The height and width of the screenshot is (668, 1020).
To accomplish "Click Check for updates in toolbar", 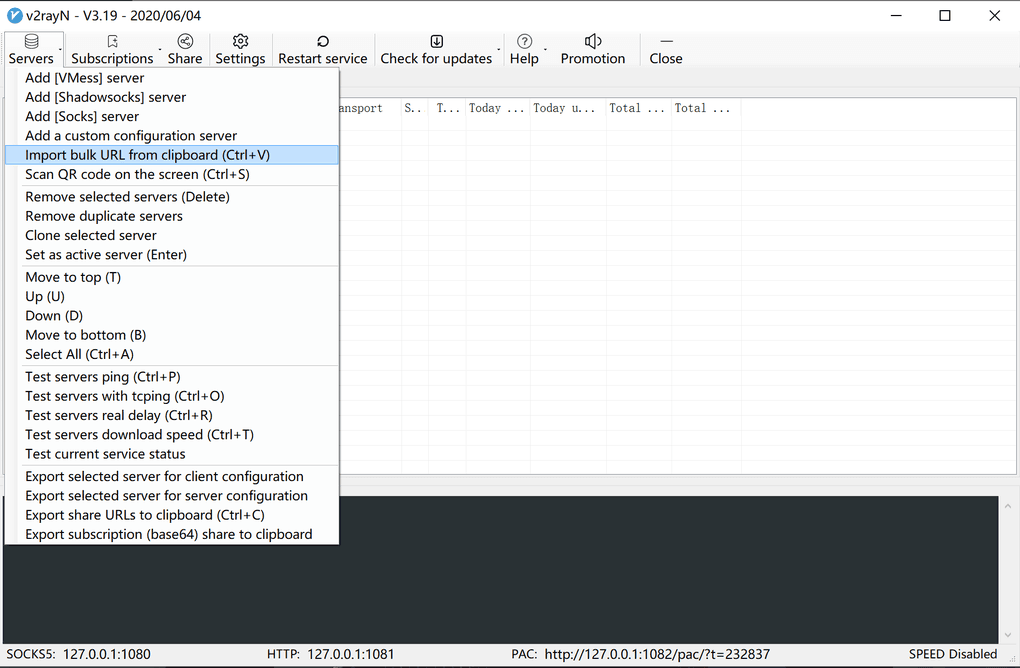I will coord(436,49).
